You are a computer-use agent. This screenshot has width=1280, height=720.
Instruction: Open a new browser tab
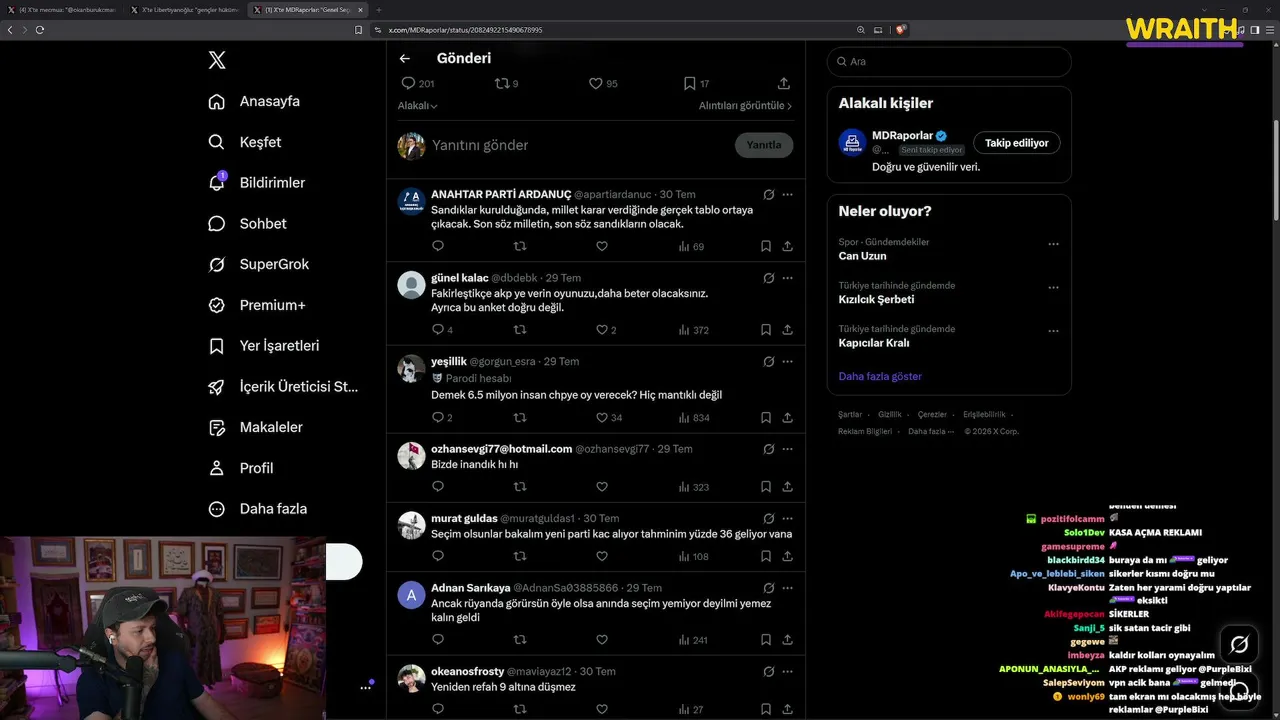[378, 10]
